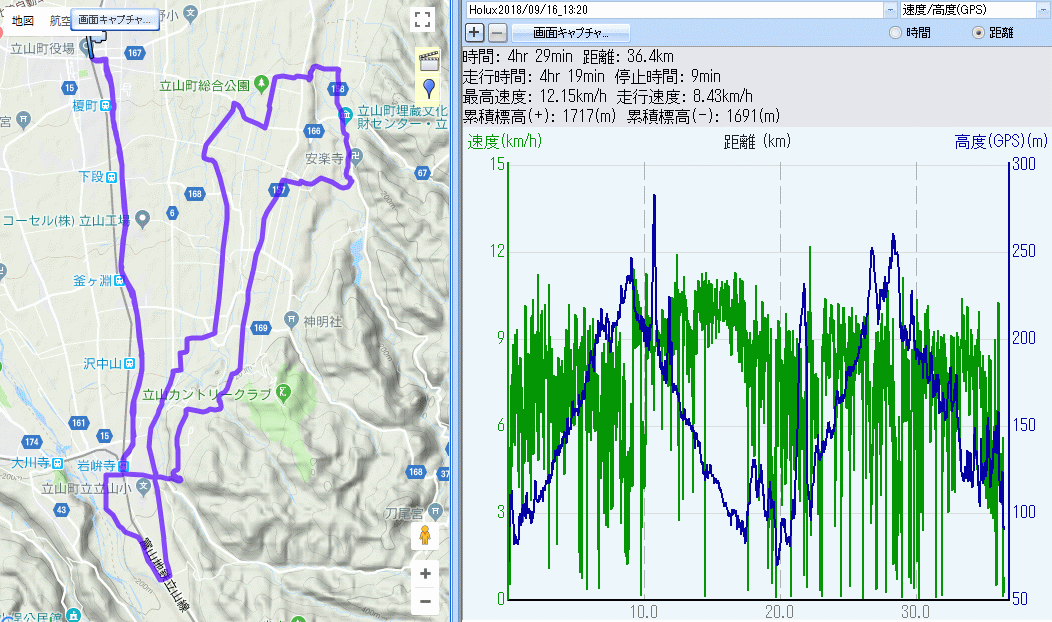Select the 距離 radio button
Screen dimensions: 1052x622
pos(978,33)
